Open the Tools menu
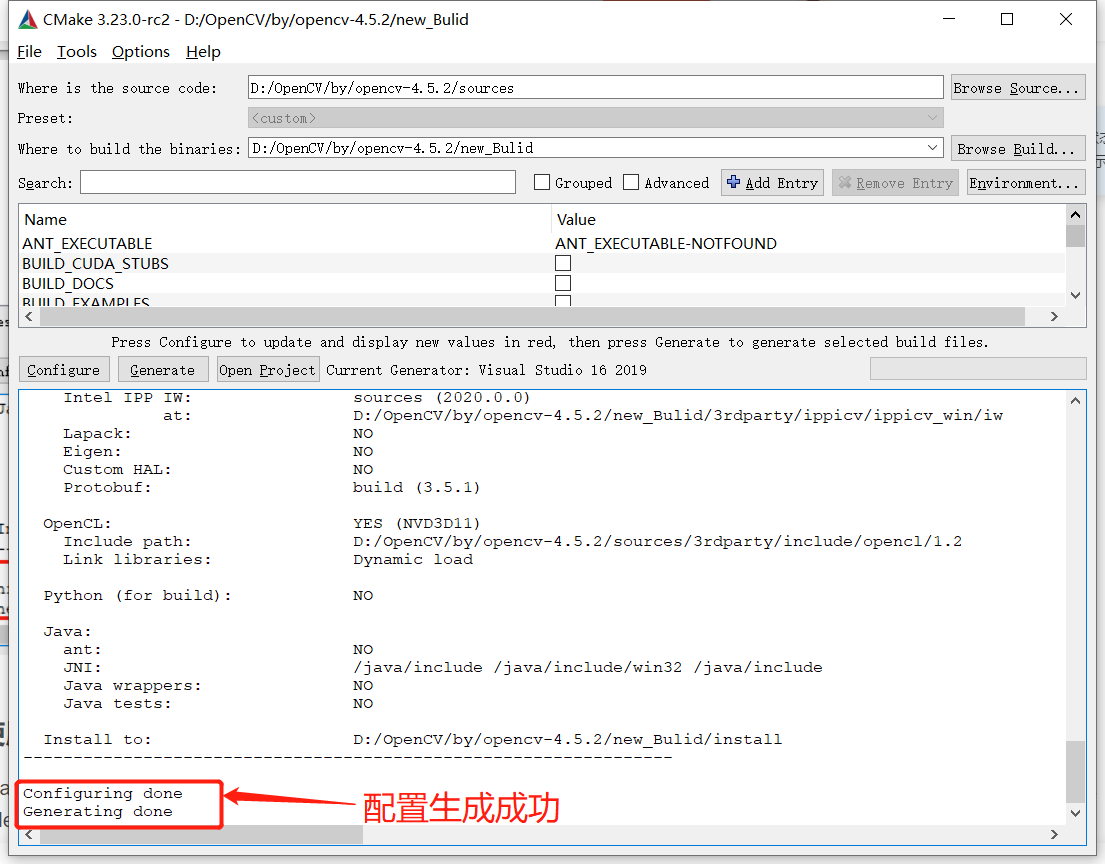Image resolution: width=1105 pixels, height=864 pixels. click(x=76, y=51)
